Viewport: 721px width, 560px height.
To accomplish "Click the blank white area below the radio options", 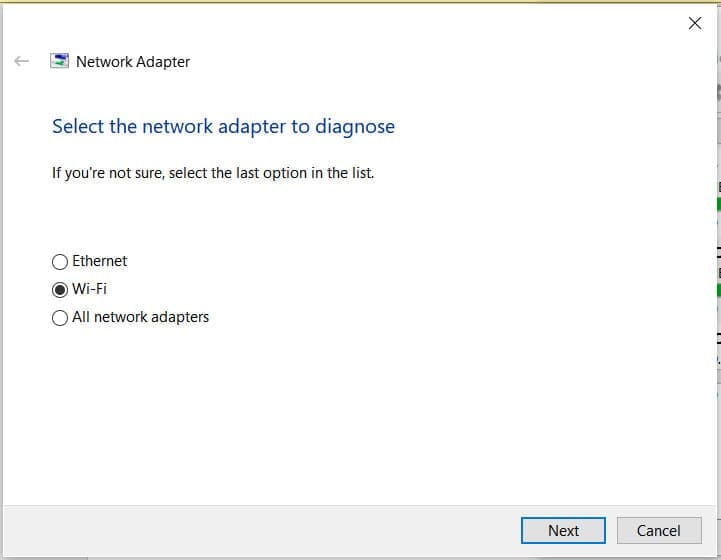I will 350,420.
